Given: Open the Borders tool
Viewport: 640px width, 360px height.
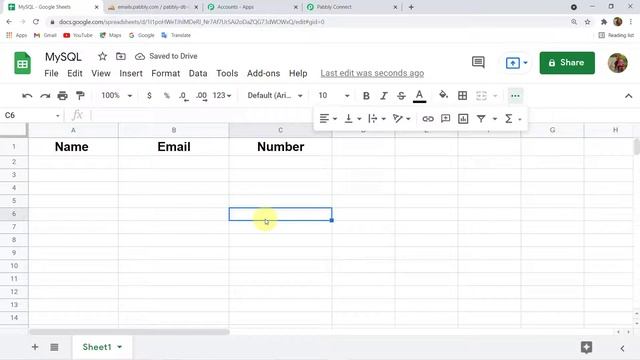Looking at the screenshot, I should [462, 96].
